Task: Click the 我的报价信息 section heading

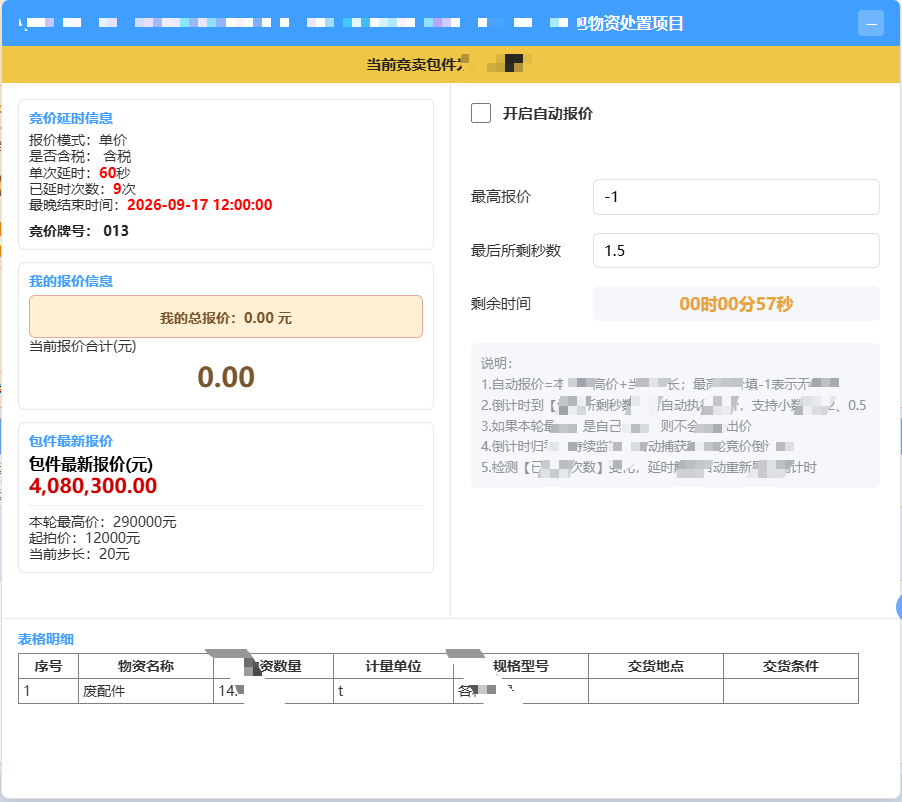Action: pyautogui.click(x=71, y=281)
